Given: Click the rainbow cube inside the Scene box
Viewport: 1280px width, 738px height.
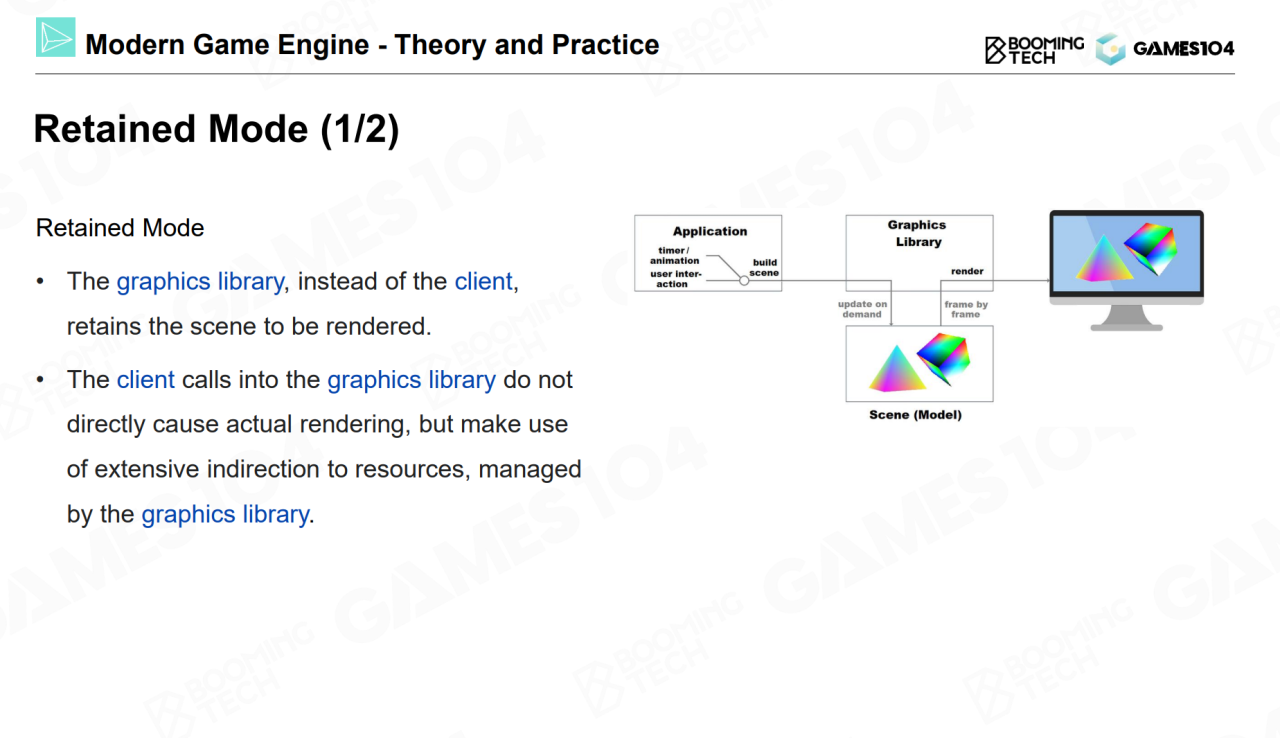Looking at the screenshot, I should [x=944, y=356].
